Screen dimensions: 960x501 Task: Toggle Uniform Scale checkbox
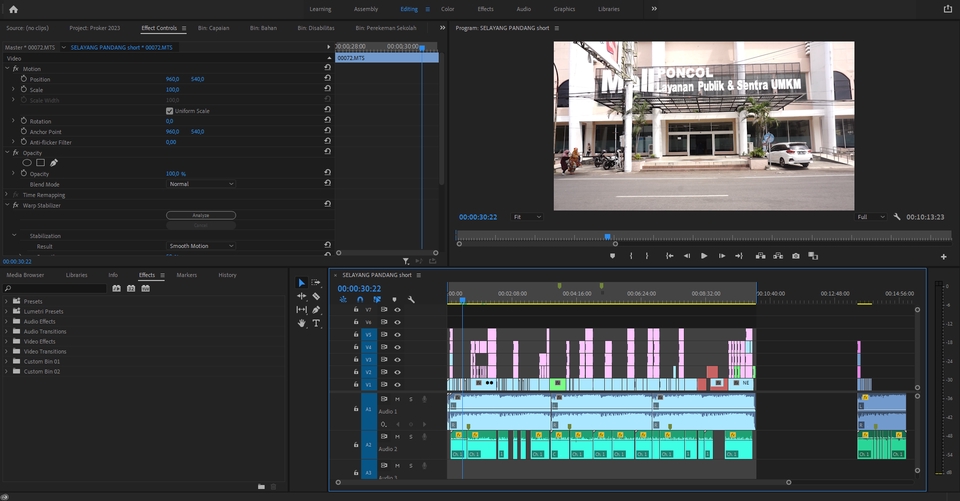tap(170, 111)
